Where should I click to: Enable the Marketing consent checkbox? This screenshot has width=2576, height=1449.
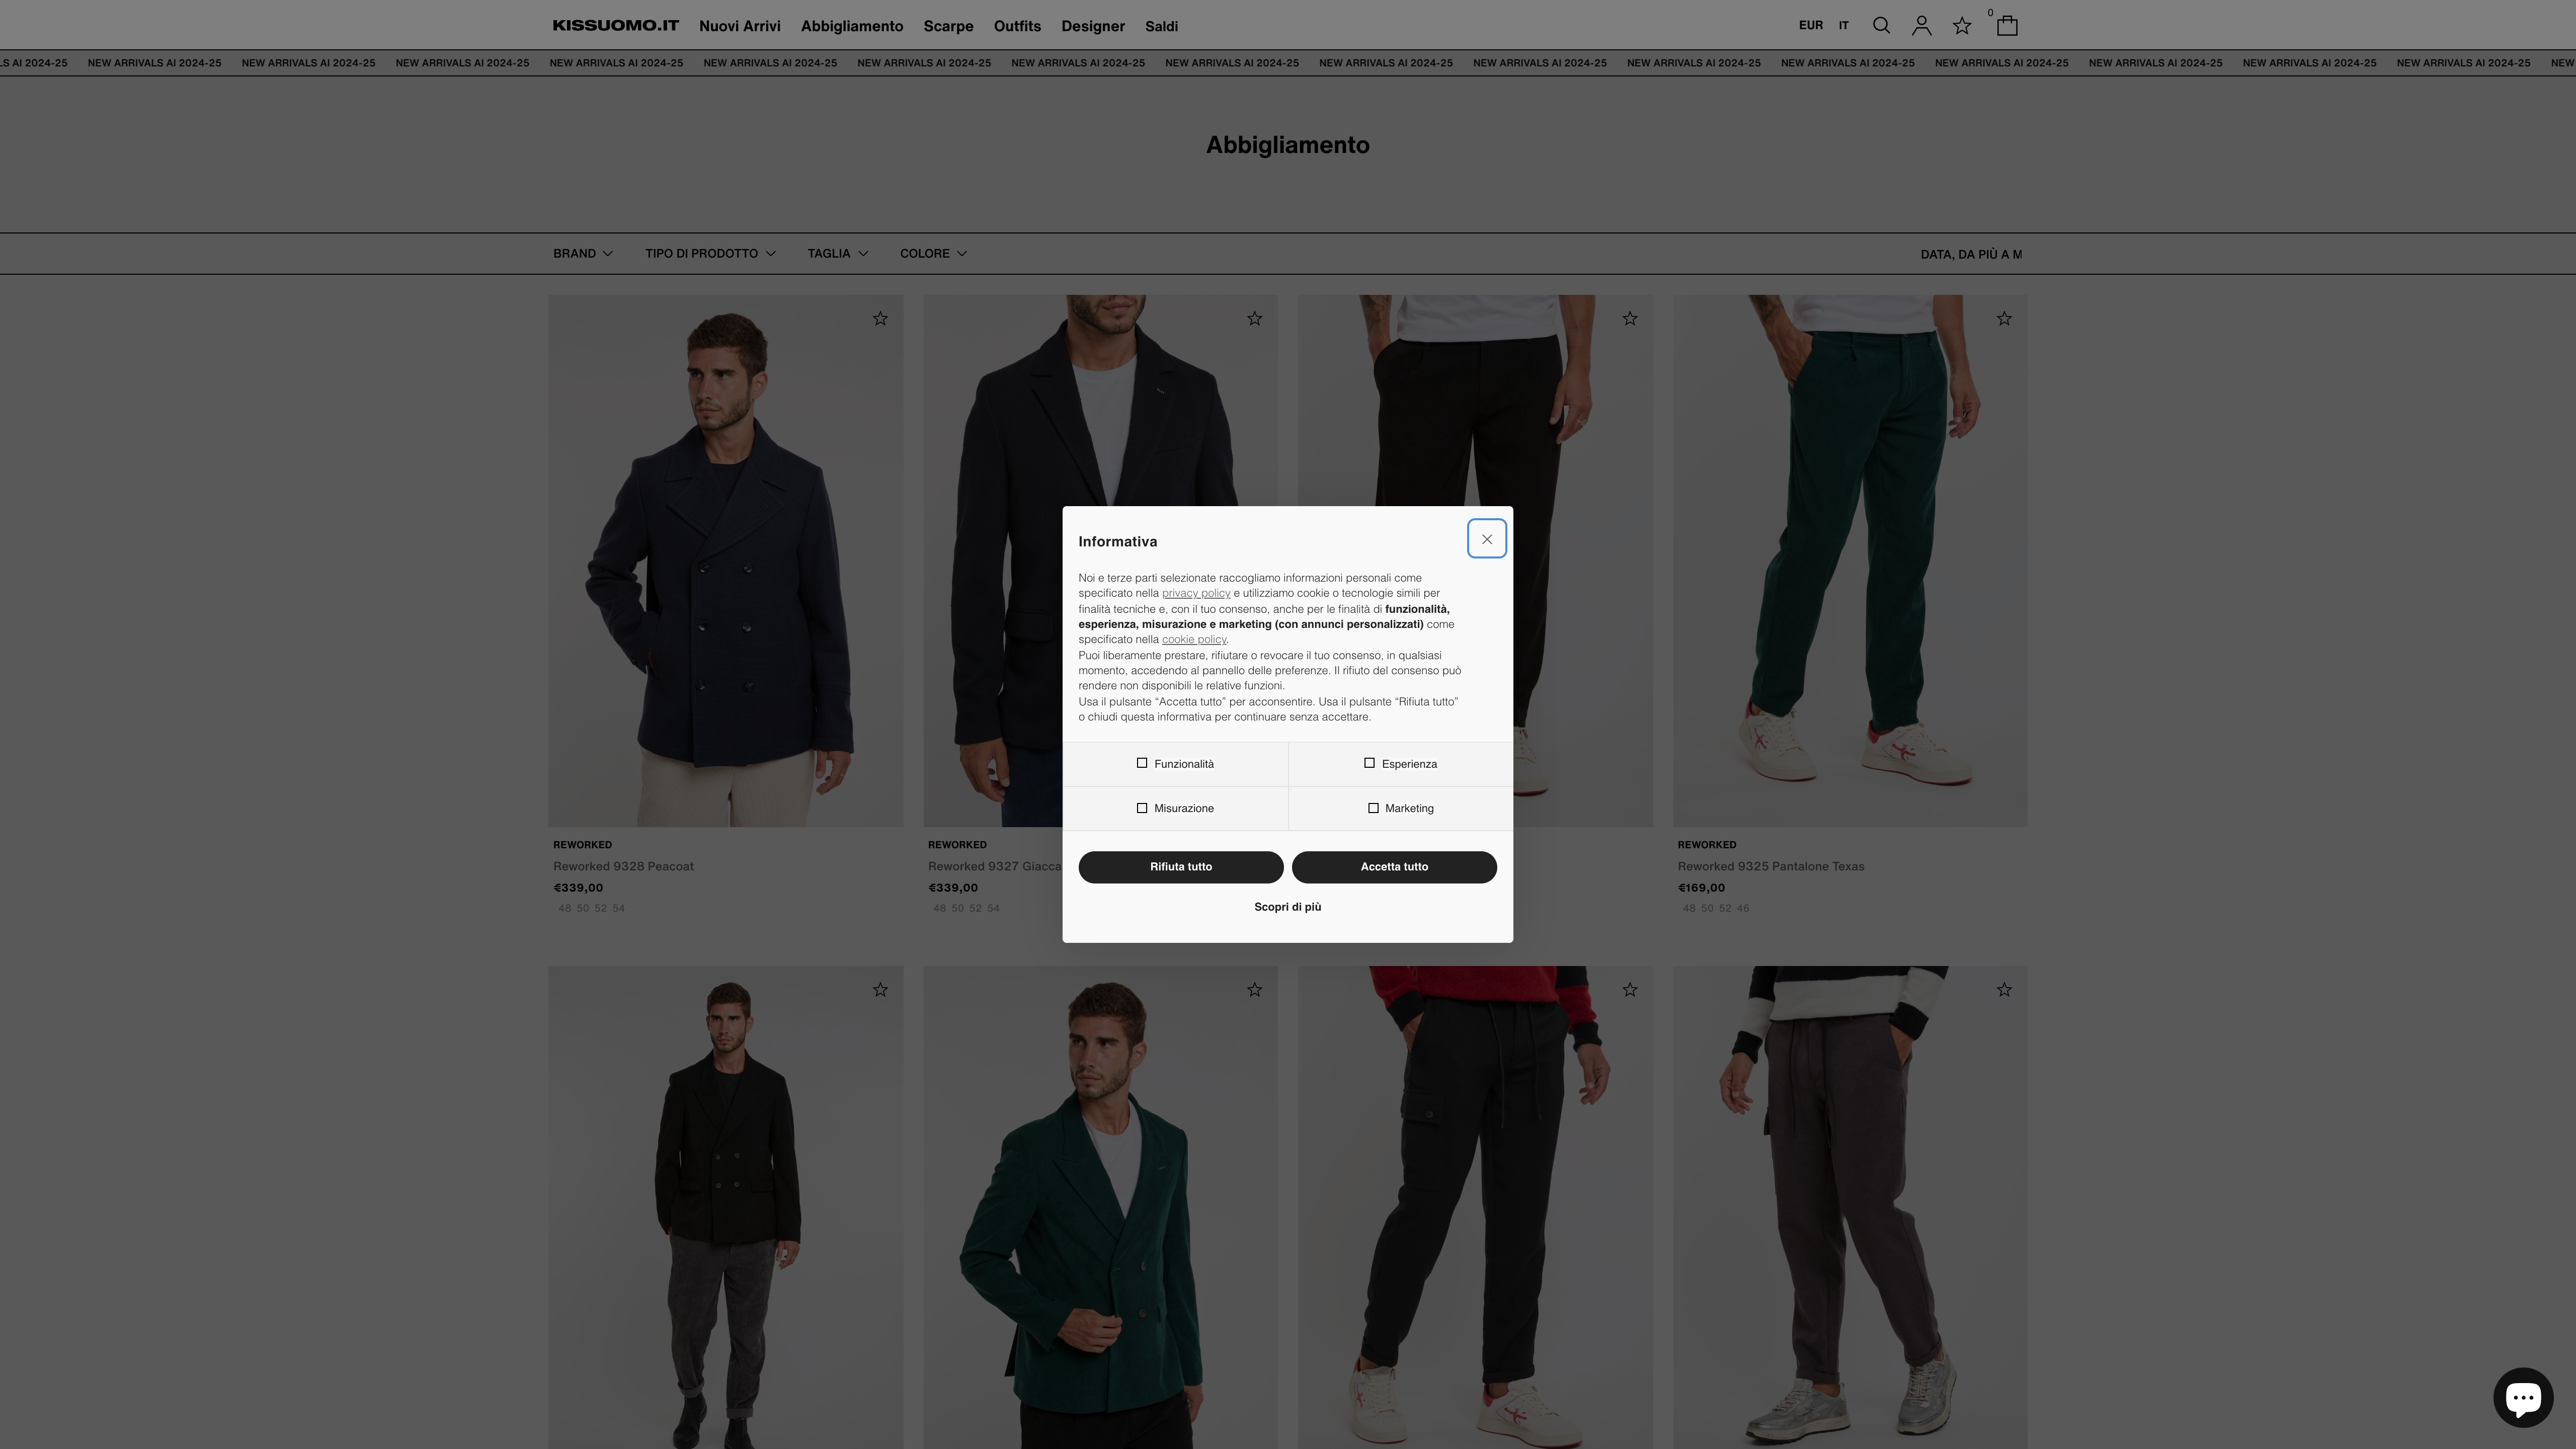1374,808
